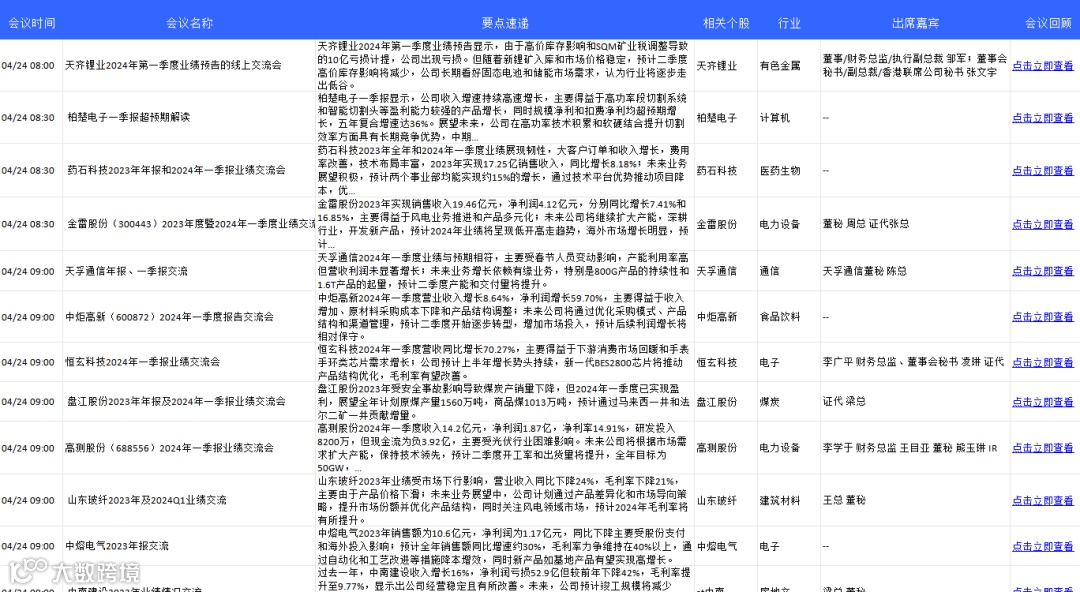The height and width of the screenshot is (592, 1080).
Task: Click the 食品饮料 industry cell
Action: (780, 316)
